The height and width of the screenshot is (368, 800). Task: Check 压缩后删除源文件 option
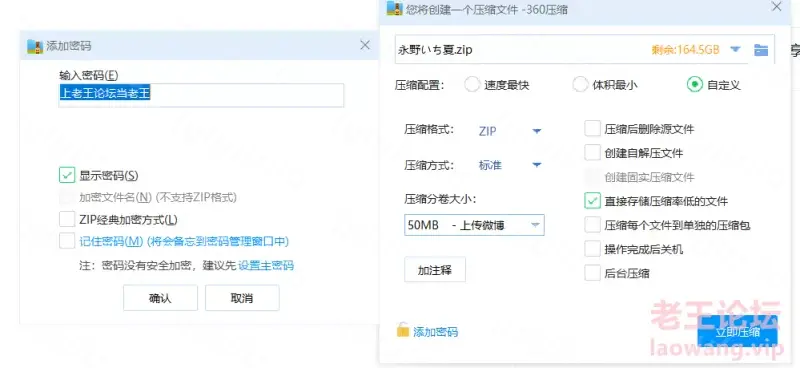point(592,129)
